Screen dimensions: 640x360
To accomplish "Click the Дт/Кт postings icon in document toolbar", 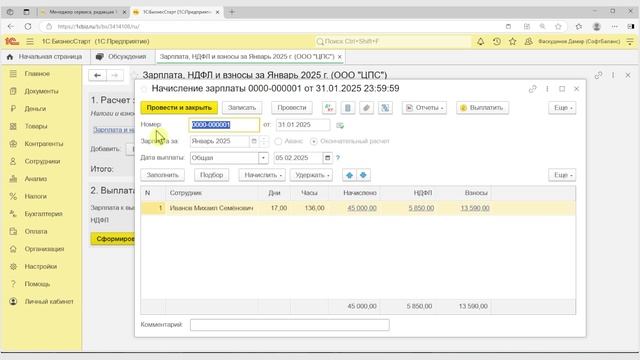I will click(x=329, y=108).
